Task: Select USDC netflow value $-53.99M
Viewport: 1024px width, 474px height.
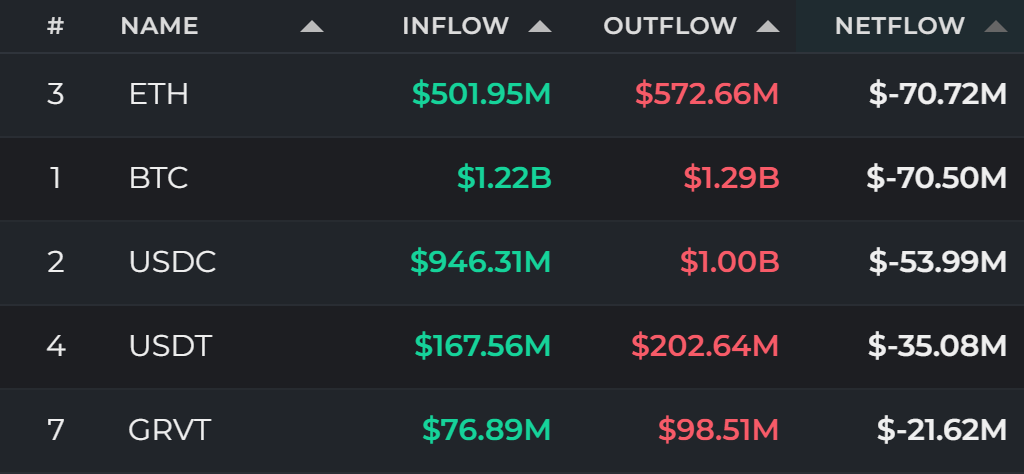Action: coord(938,262)
